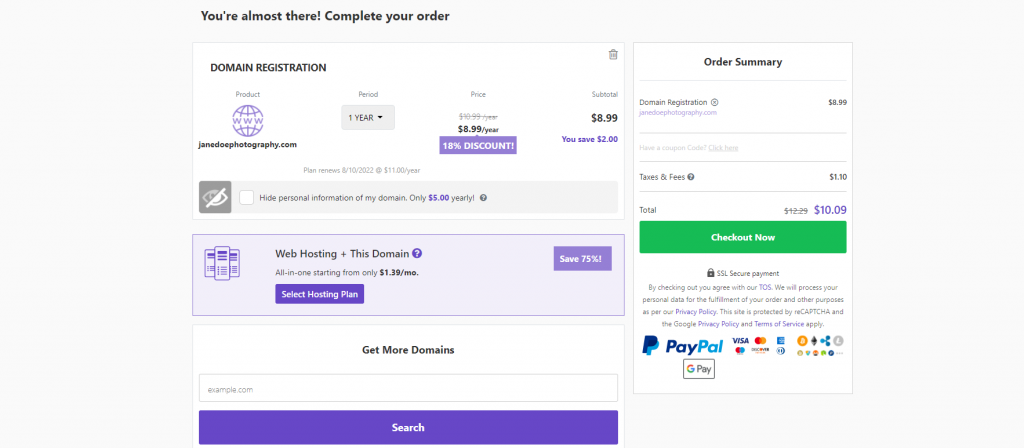Delete the domain registration with trash icon

point(613,54)
